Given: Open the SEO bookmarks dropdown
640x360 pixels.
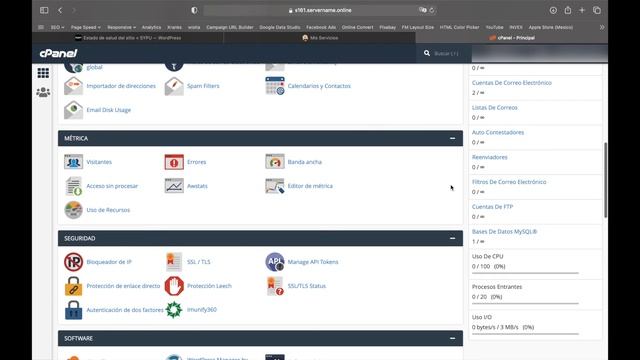Looking at the screenshot, I should click(x=58, y=27).
